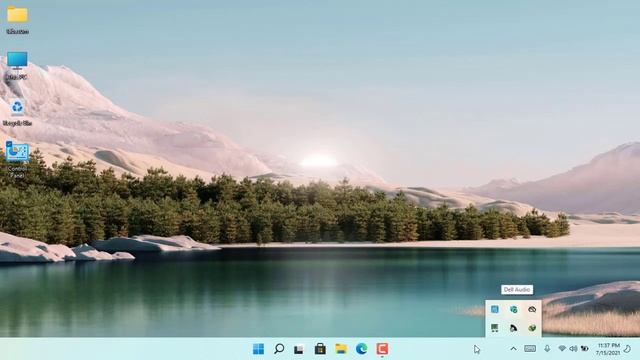
Task: Click the microphone tray icon
Action: (547, 349)
